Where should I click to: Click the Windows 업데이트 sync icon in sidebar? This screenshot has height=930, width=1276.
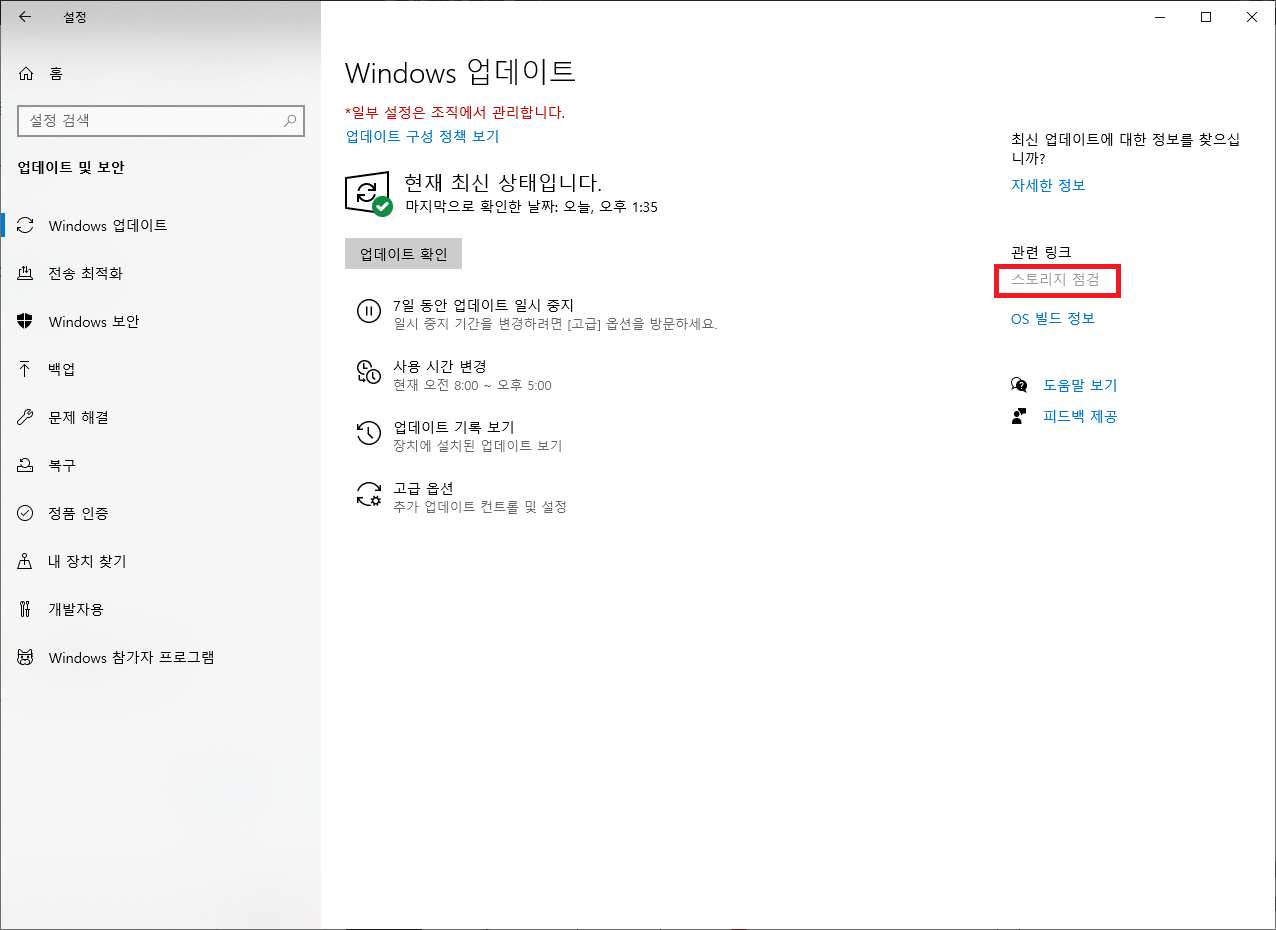click(27, 226)
